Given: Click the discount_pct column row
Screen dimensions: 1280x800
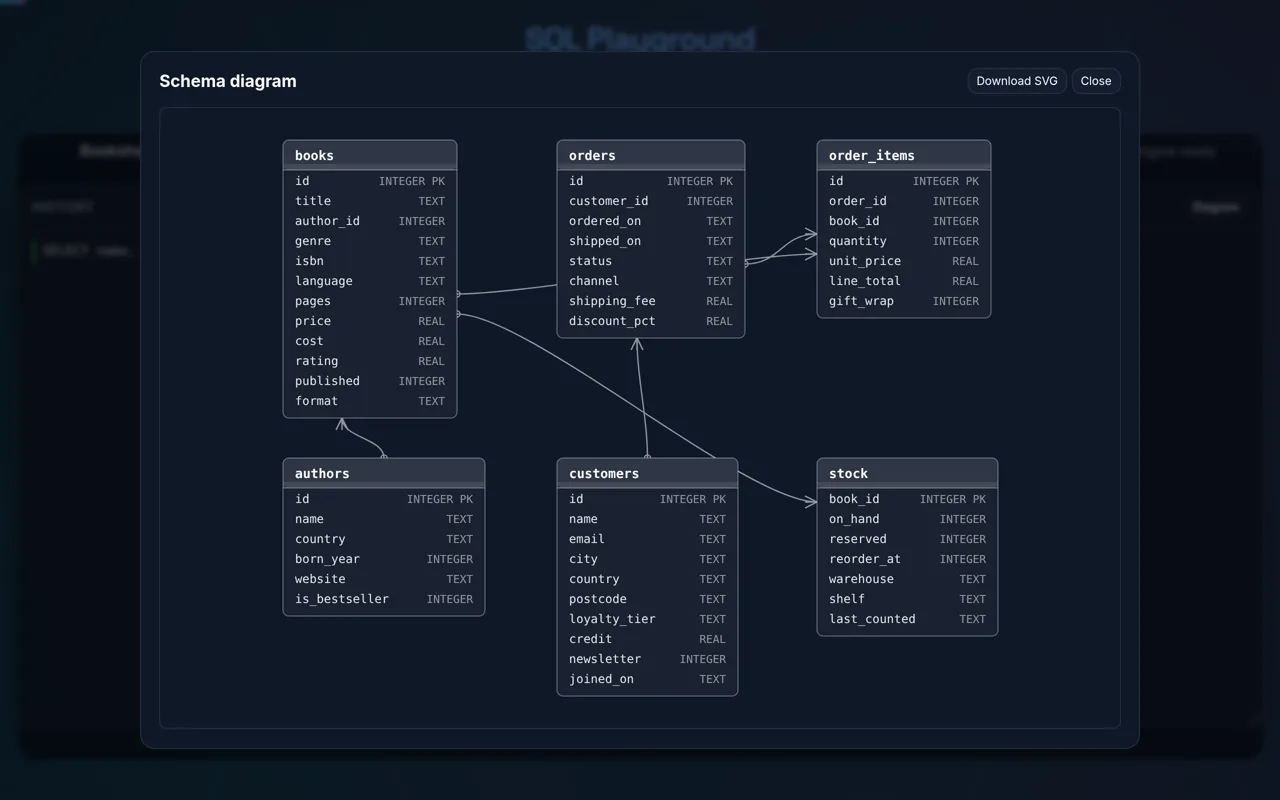Looking at the screenshot, I should tap(651, 321).
